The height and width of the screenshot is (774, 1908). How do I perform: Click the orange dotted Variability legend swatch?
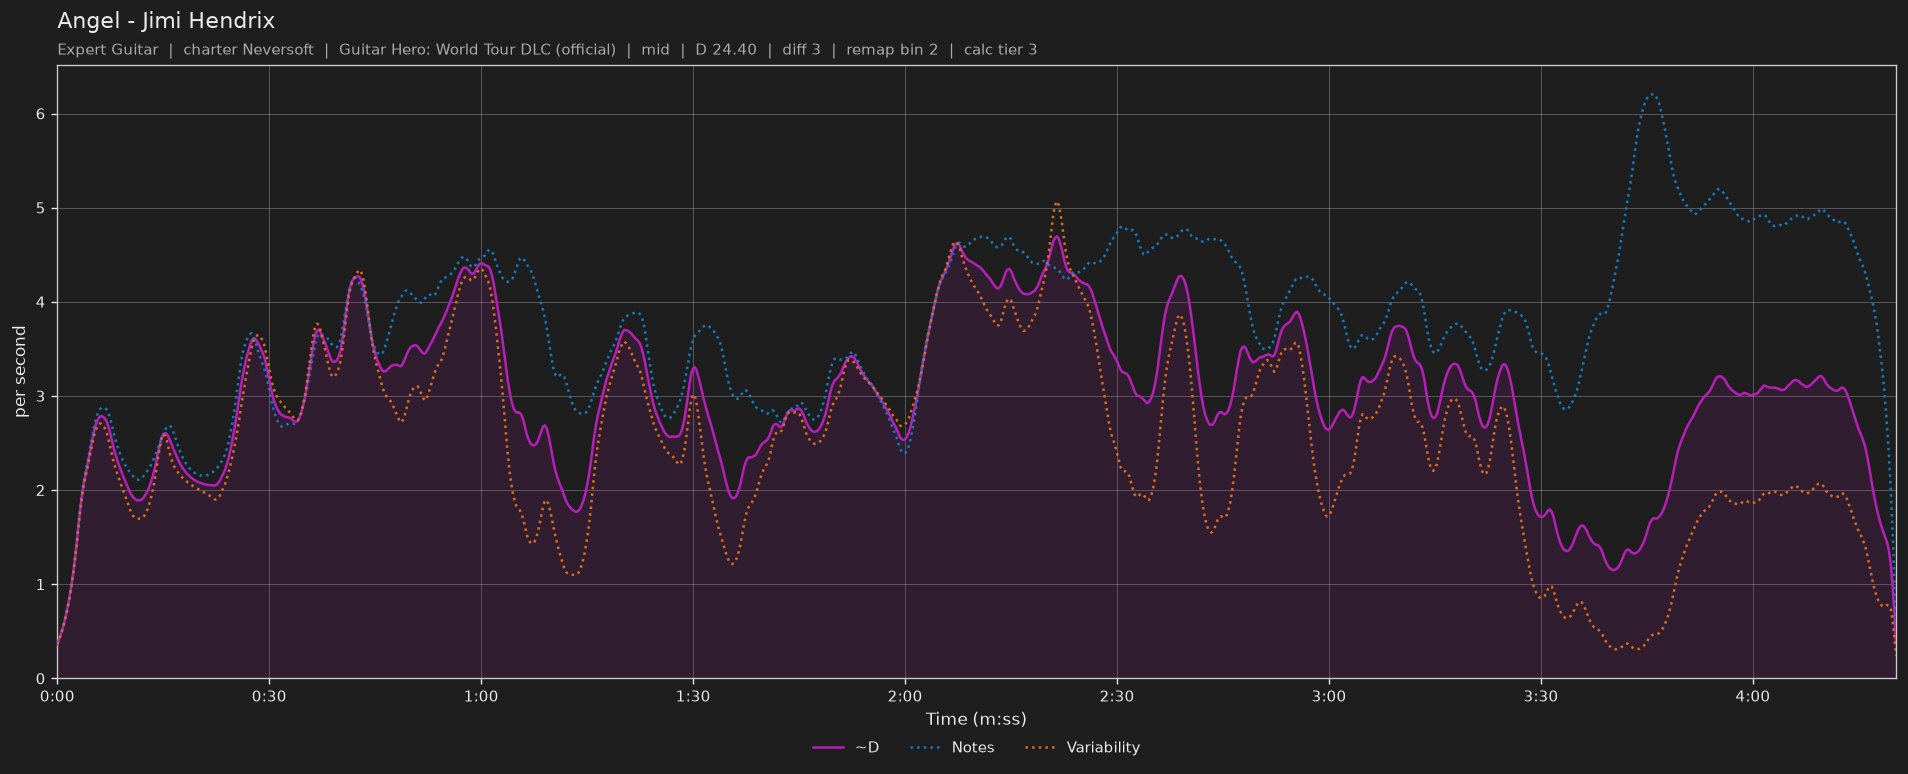coord(1041,747)
